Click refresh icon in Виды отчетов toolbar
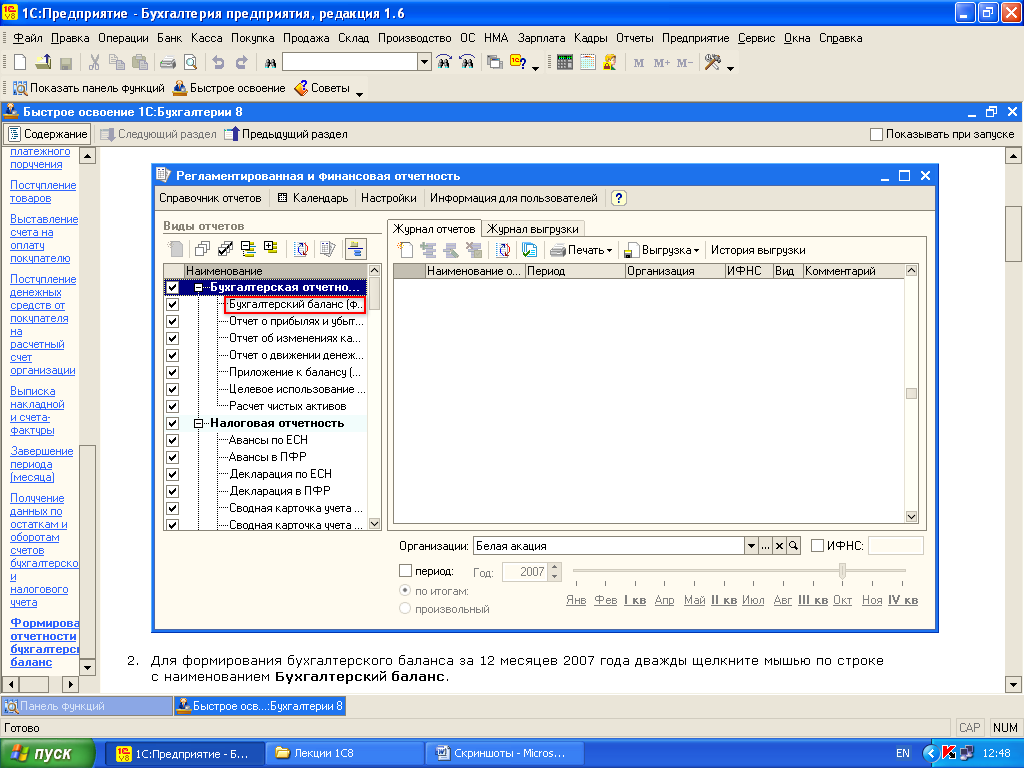 click(x=301, y=249)
